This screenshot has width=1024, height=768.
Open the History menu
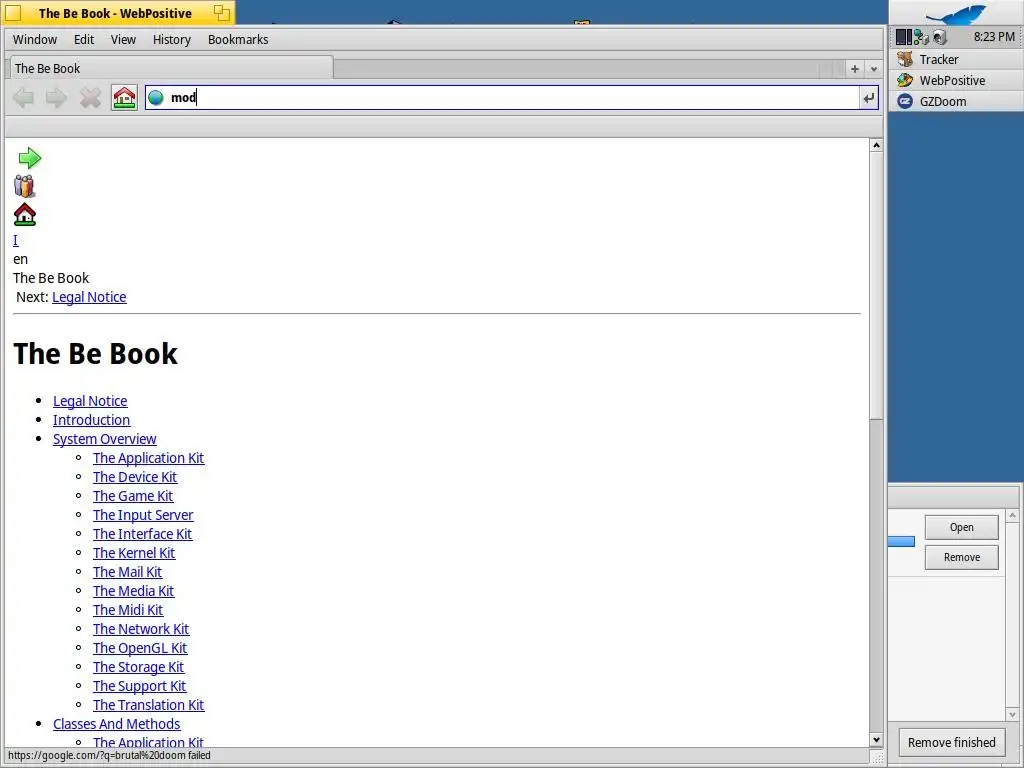tap(172, 40)
